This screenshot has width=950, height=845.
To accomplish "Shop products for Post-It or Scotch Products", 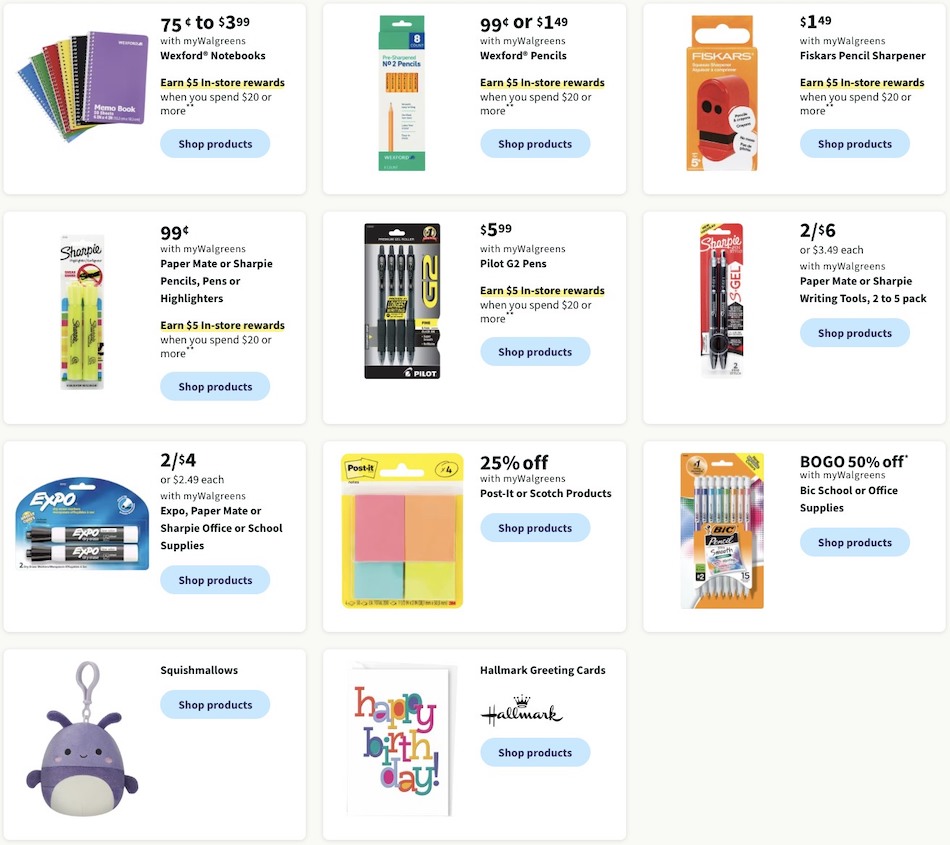I will (535, 528).
